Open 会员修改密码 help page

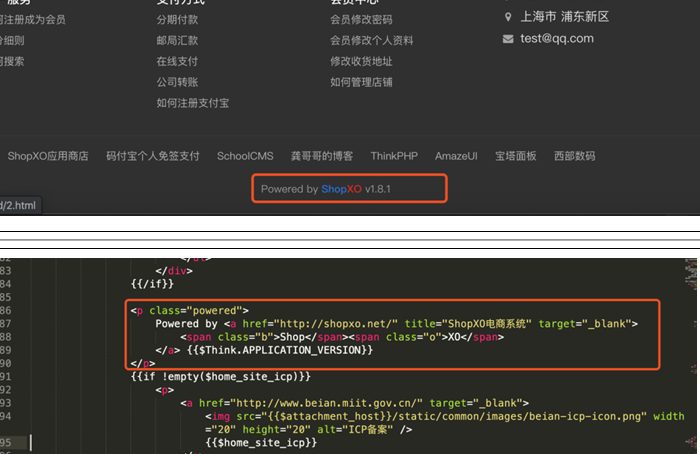point(361,19)
